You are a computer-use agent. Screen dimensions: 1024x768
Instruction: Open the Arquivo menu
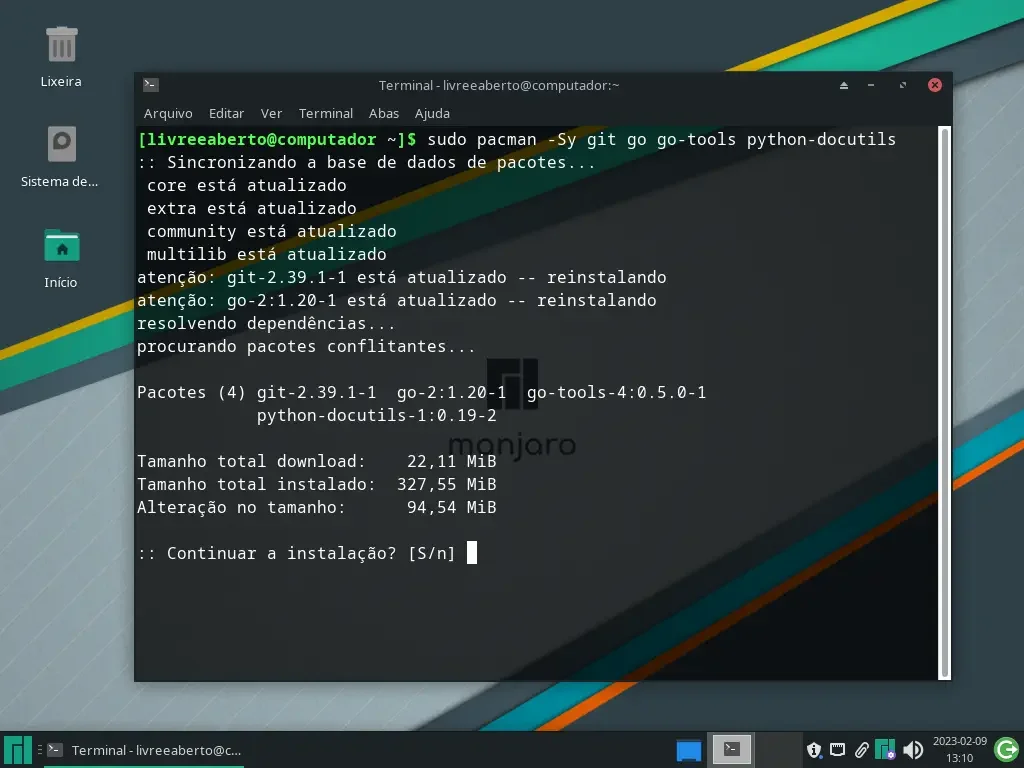pos(168,114)
